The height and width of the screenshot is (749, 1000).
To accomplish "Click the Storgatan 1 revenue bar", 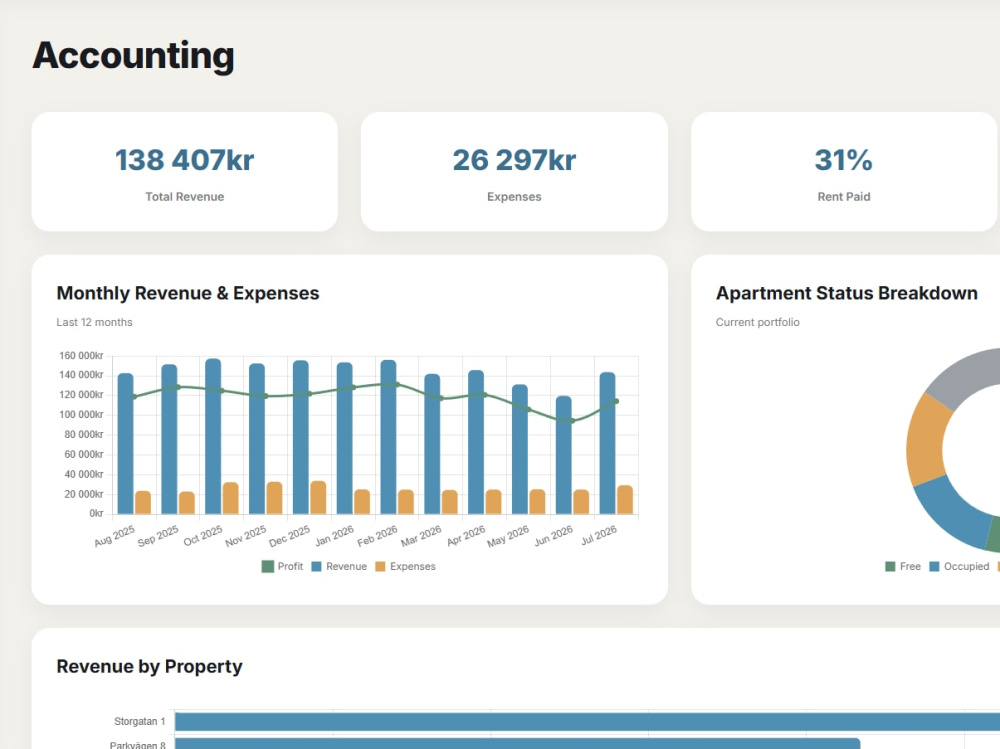I will [x=587, y=722].
